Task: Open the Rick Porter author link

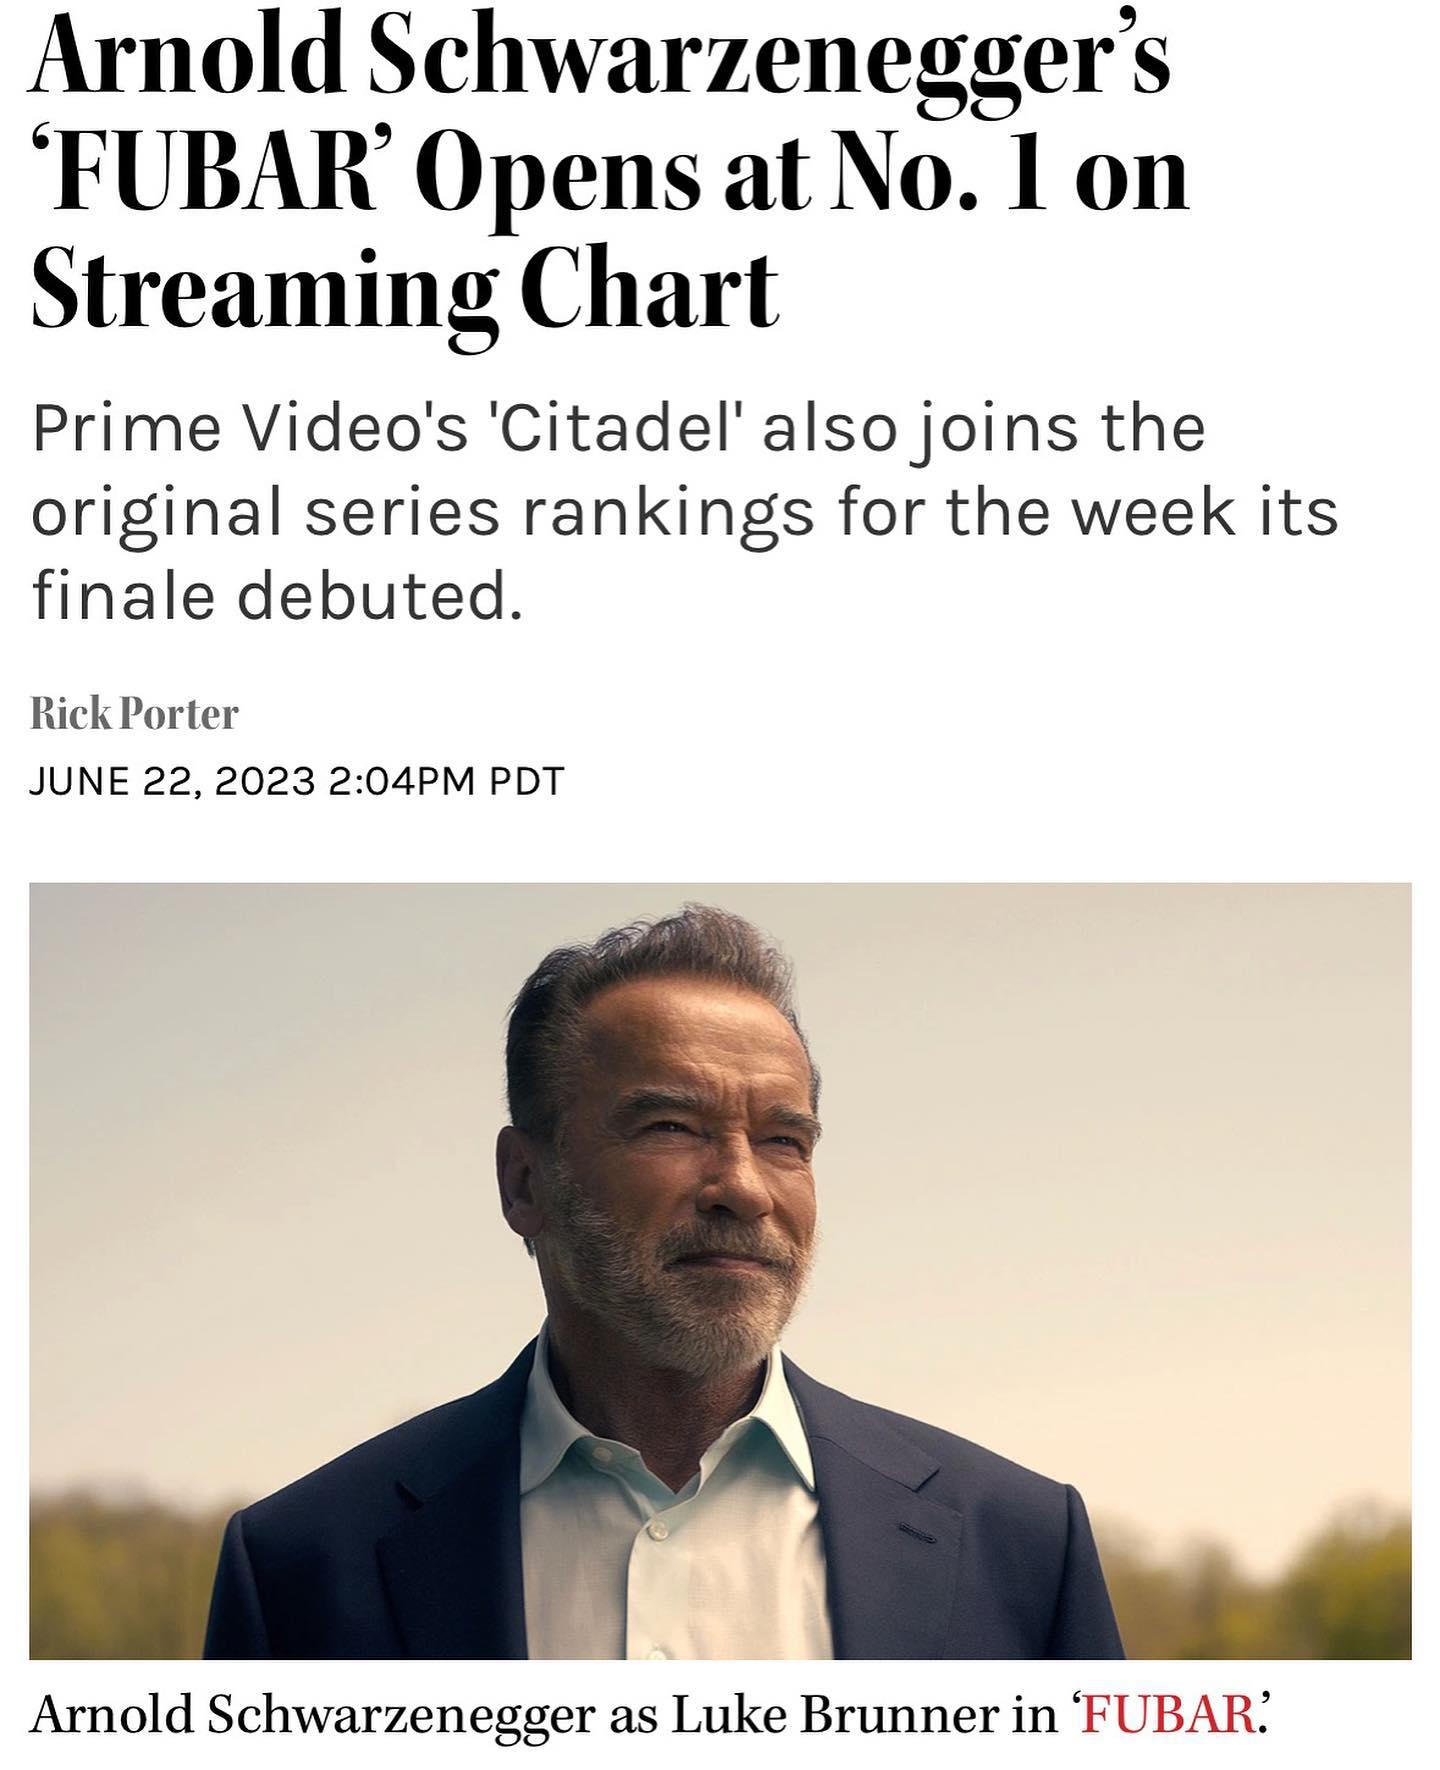Action: [x=134, y=714]
